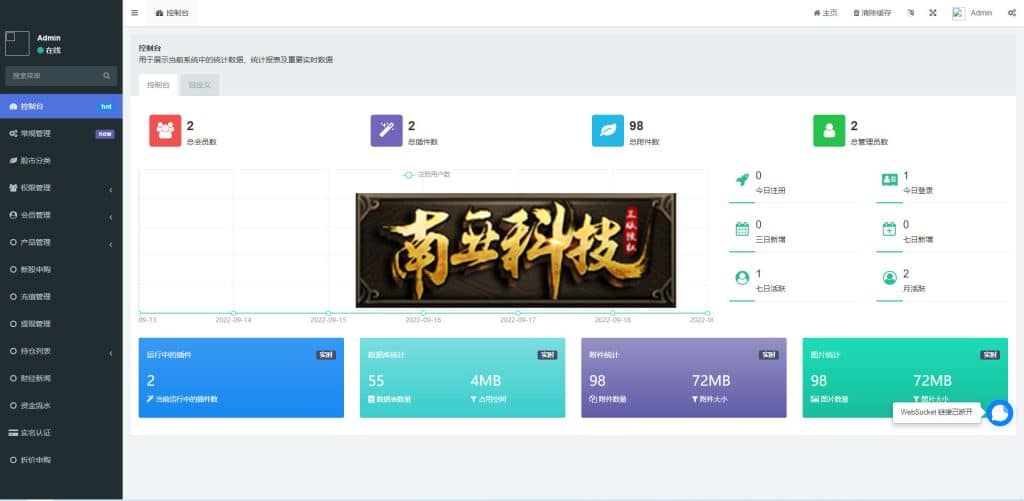Click the user icon for 月活跃

coord(889,278)
